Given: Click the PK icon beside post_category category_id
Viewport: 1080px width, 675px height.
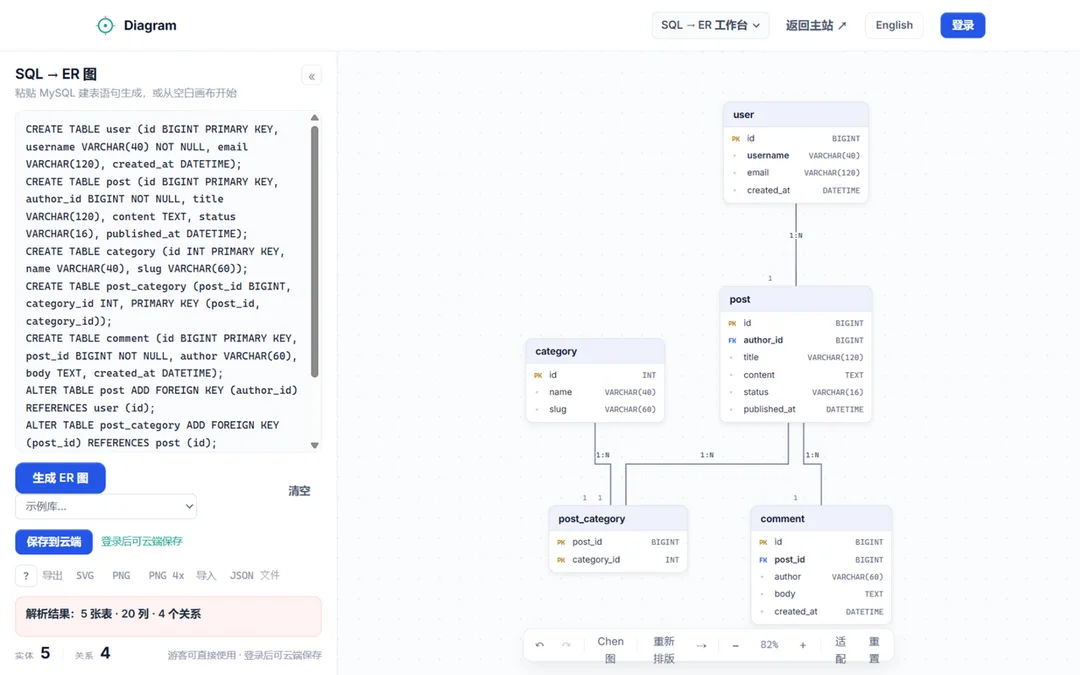Looking at the screenshot, I should click(561, 560).
